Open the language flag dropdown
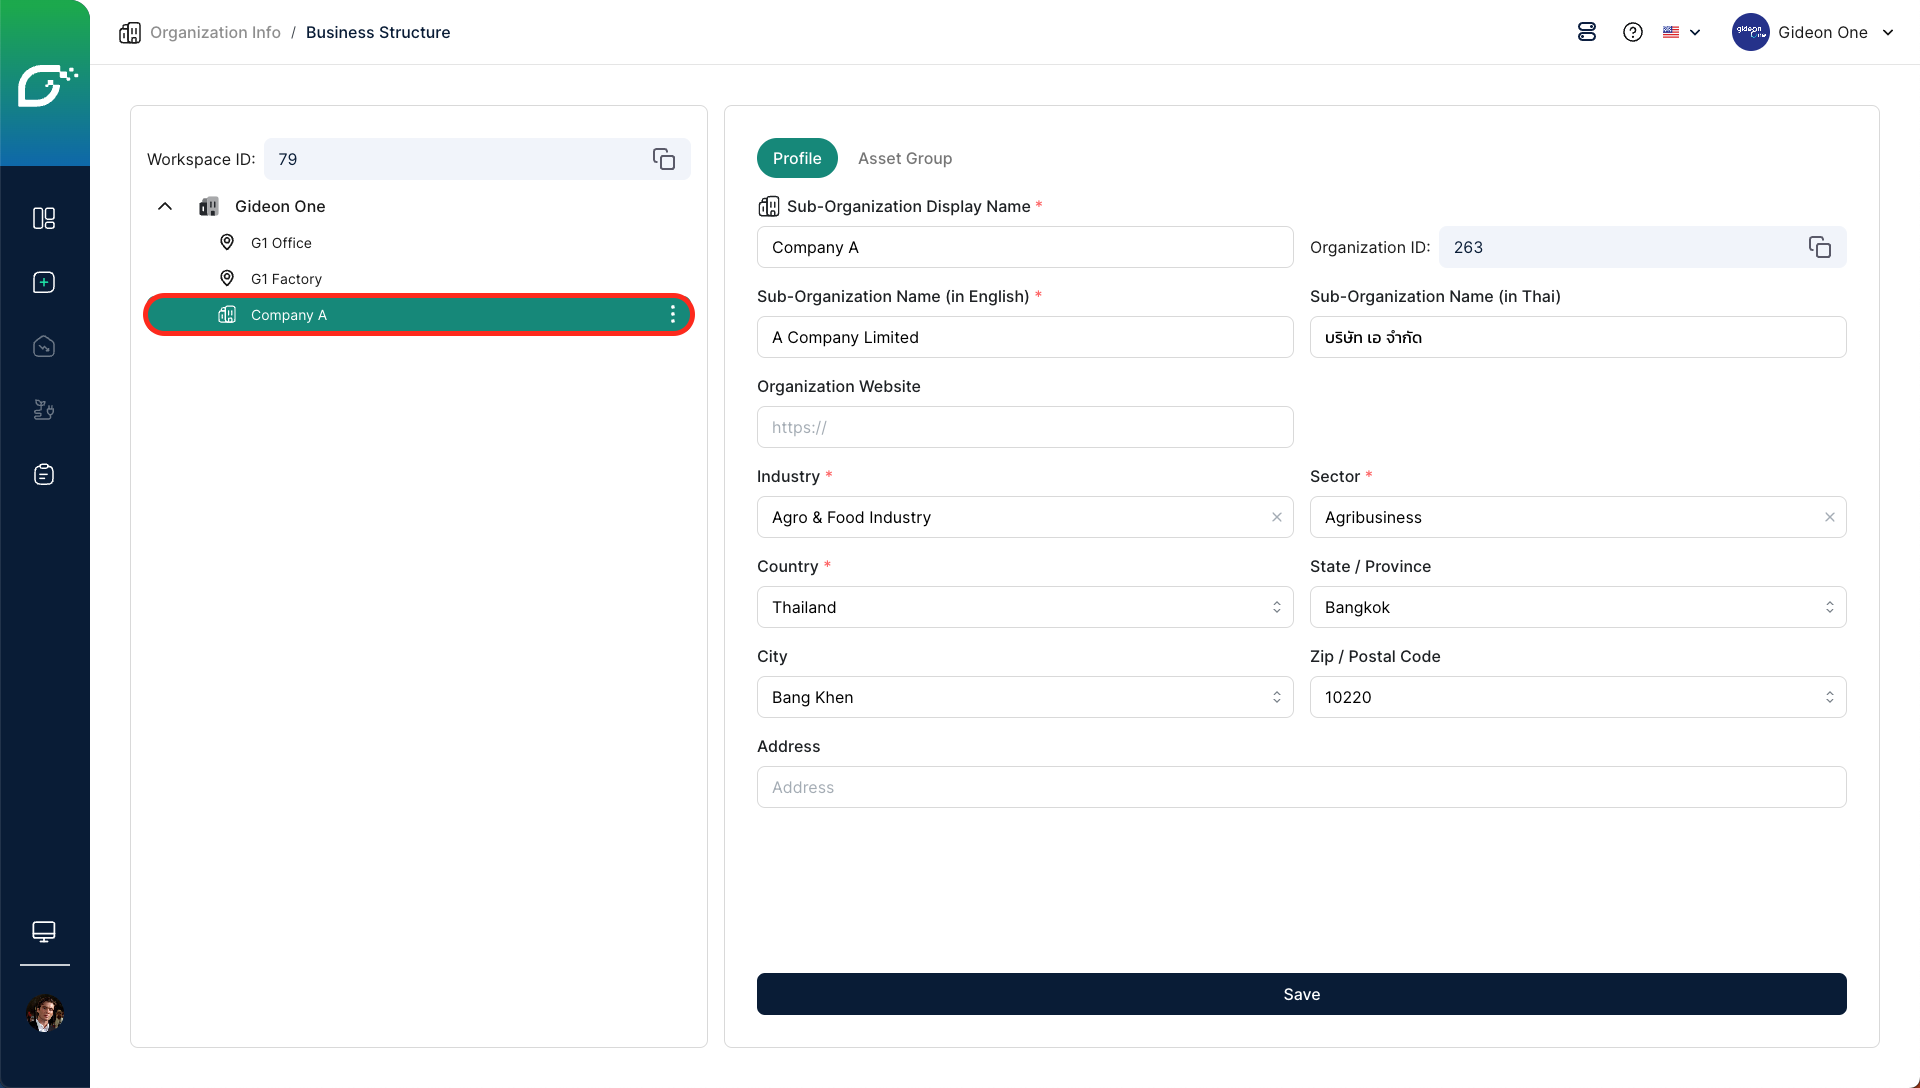 [x=1681, y=32]
